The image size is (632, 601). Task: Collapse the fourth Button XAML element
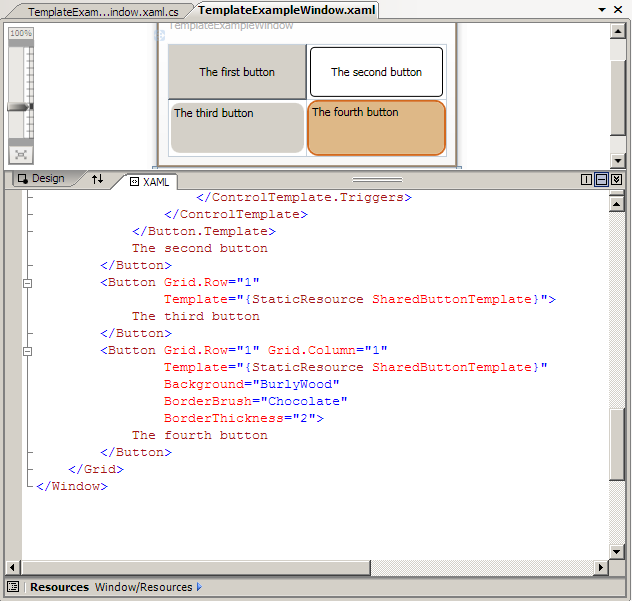[x=27, y=351]
